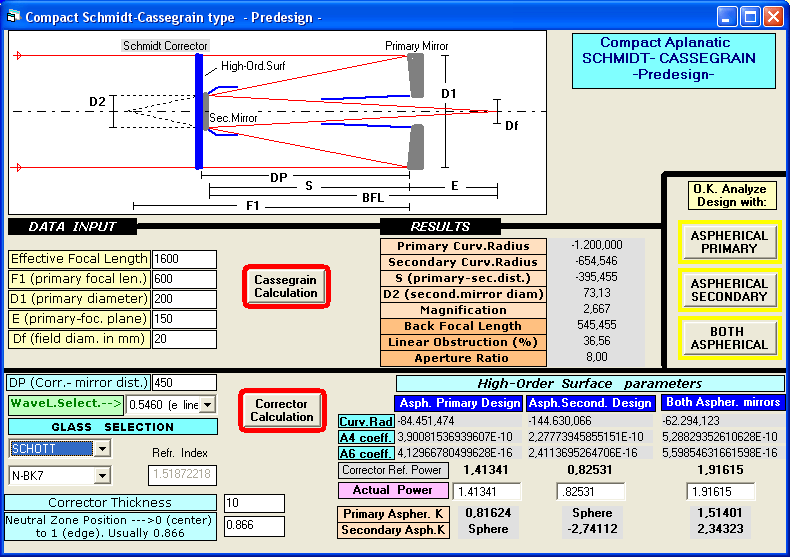Image resolution: width=790 pixels, height=557 pixels.
Task: Click the Secondary Curv.Radius value -654,546
Action: point(597,261)
